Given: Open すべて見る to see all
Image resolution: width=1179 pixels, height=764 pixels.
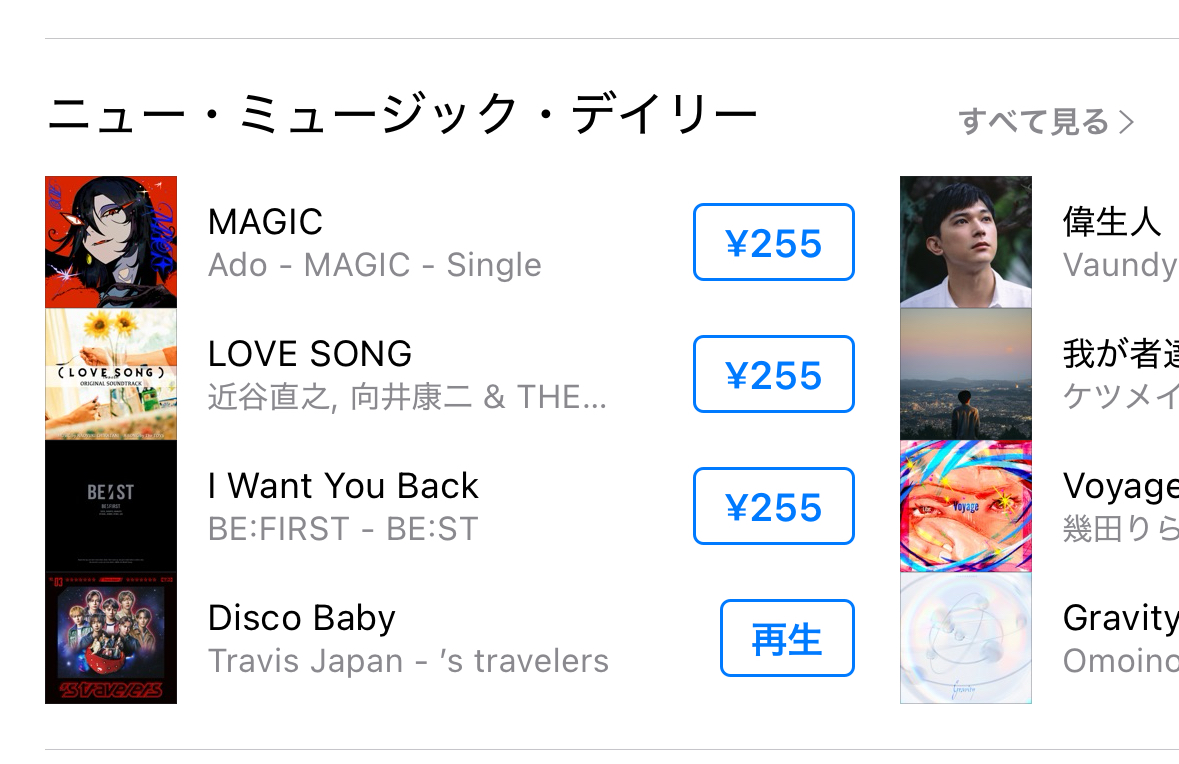Looking at the screenshot, I should [1046, 122].
